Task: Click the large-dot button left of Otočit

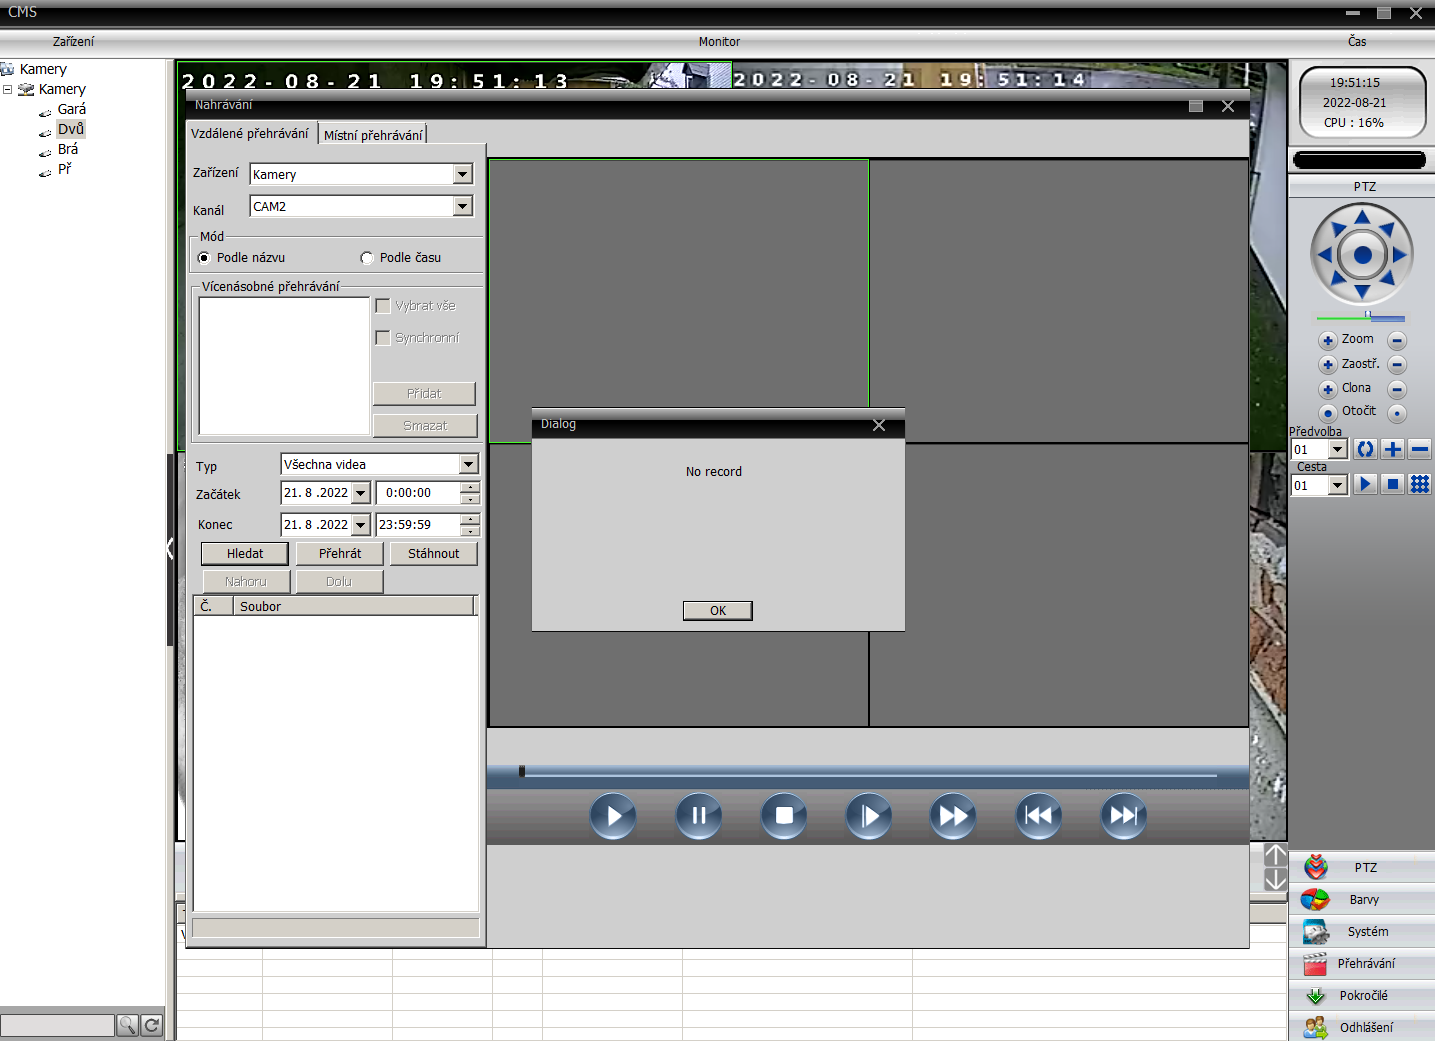Action: point(1328,413)
